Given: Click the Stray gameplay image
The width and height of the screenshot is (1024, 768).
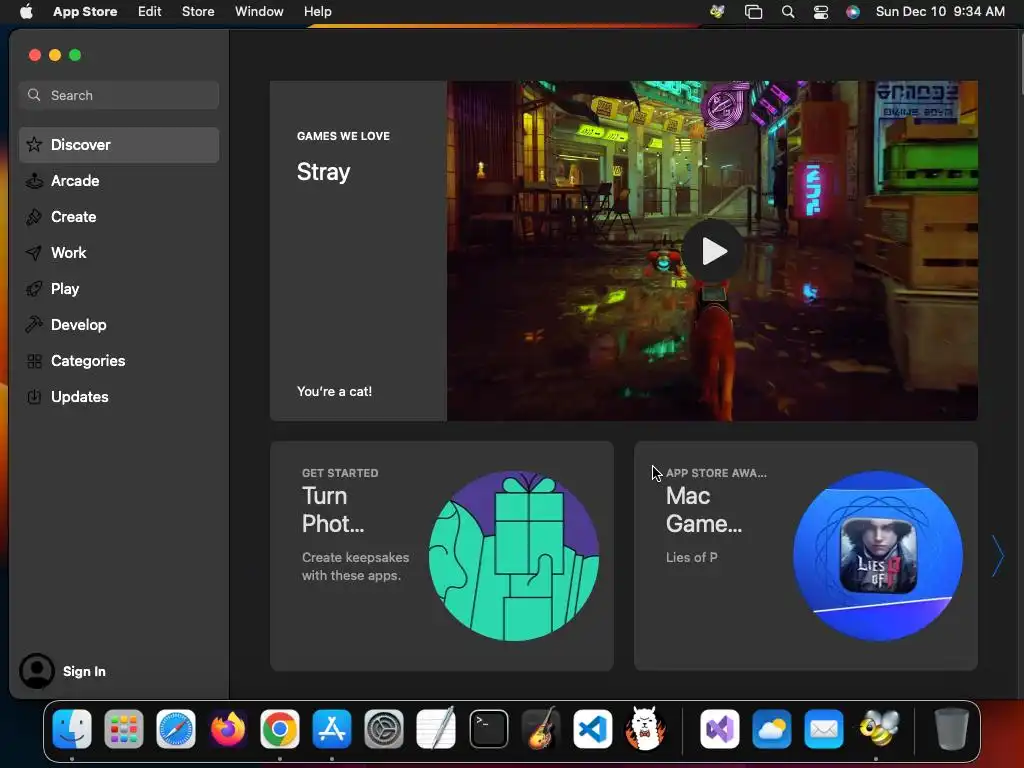Looking at the screenshot, I should tap(712, 251).
